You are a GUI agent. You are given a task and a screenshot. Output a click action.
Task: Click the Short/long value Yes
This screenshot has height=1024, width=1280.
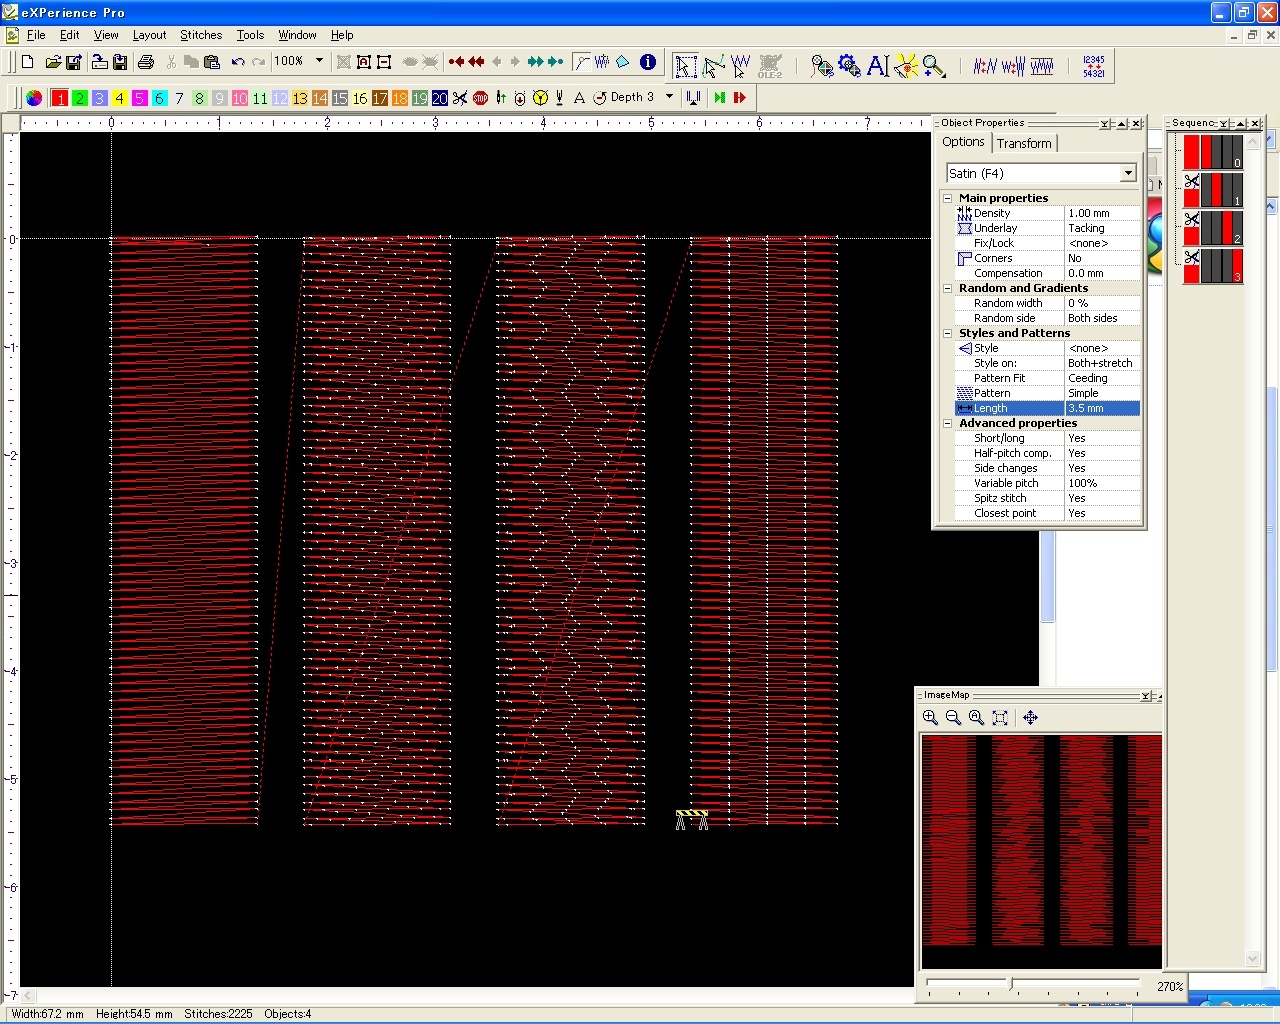(1102, 438)
